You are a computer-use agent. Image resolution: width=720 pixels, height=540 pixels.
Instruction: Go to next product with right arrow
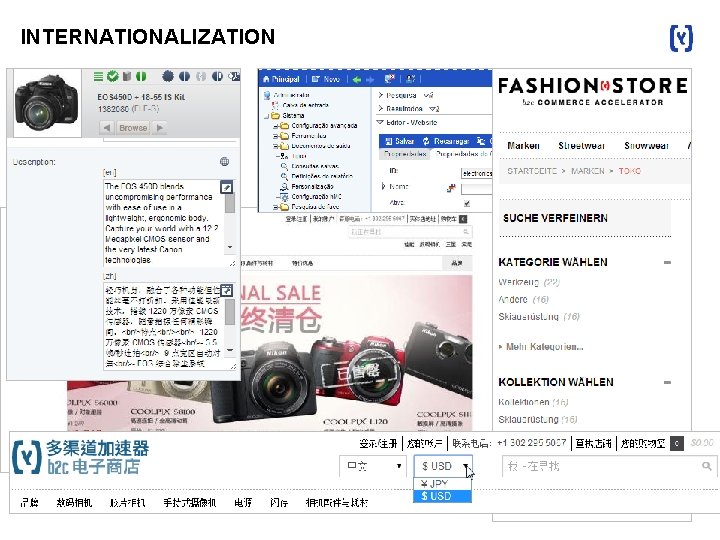[x=159, y=128]
